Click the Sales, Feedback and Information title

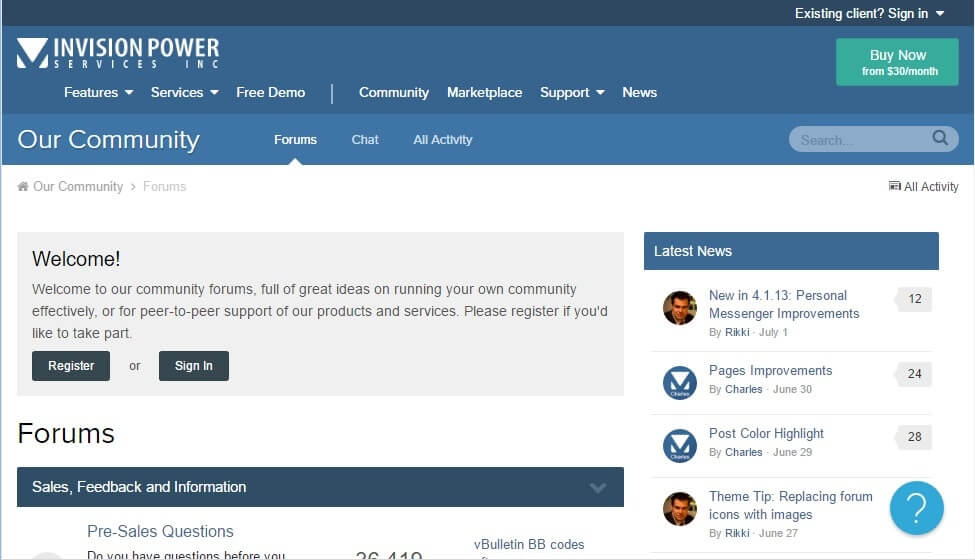coord(139,487)
